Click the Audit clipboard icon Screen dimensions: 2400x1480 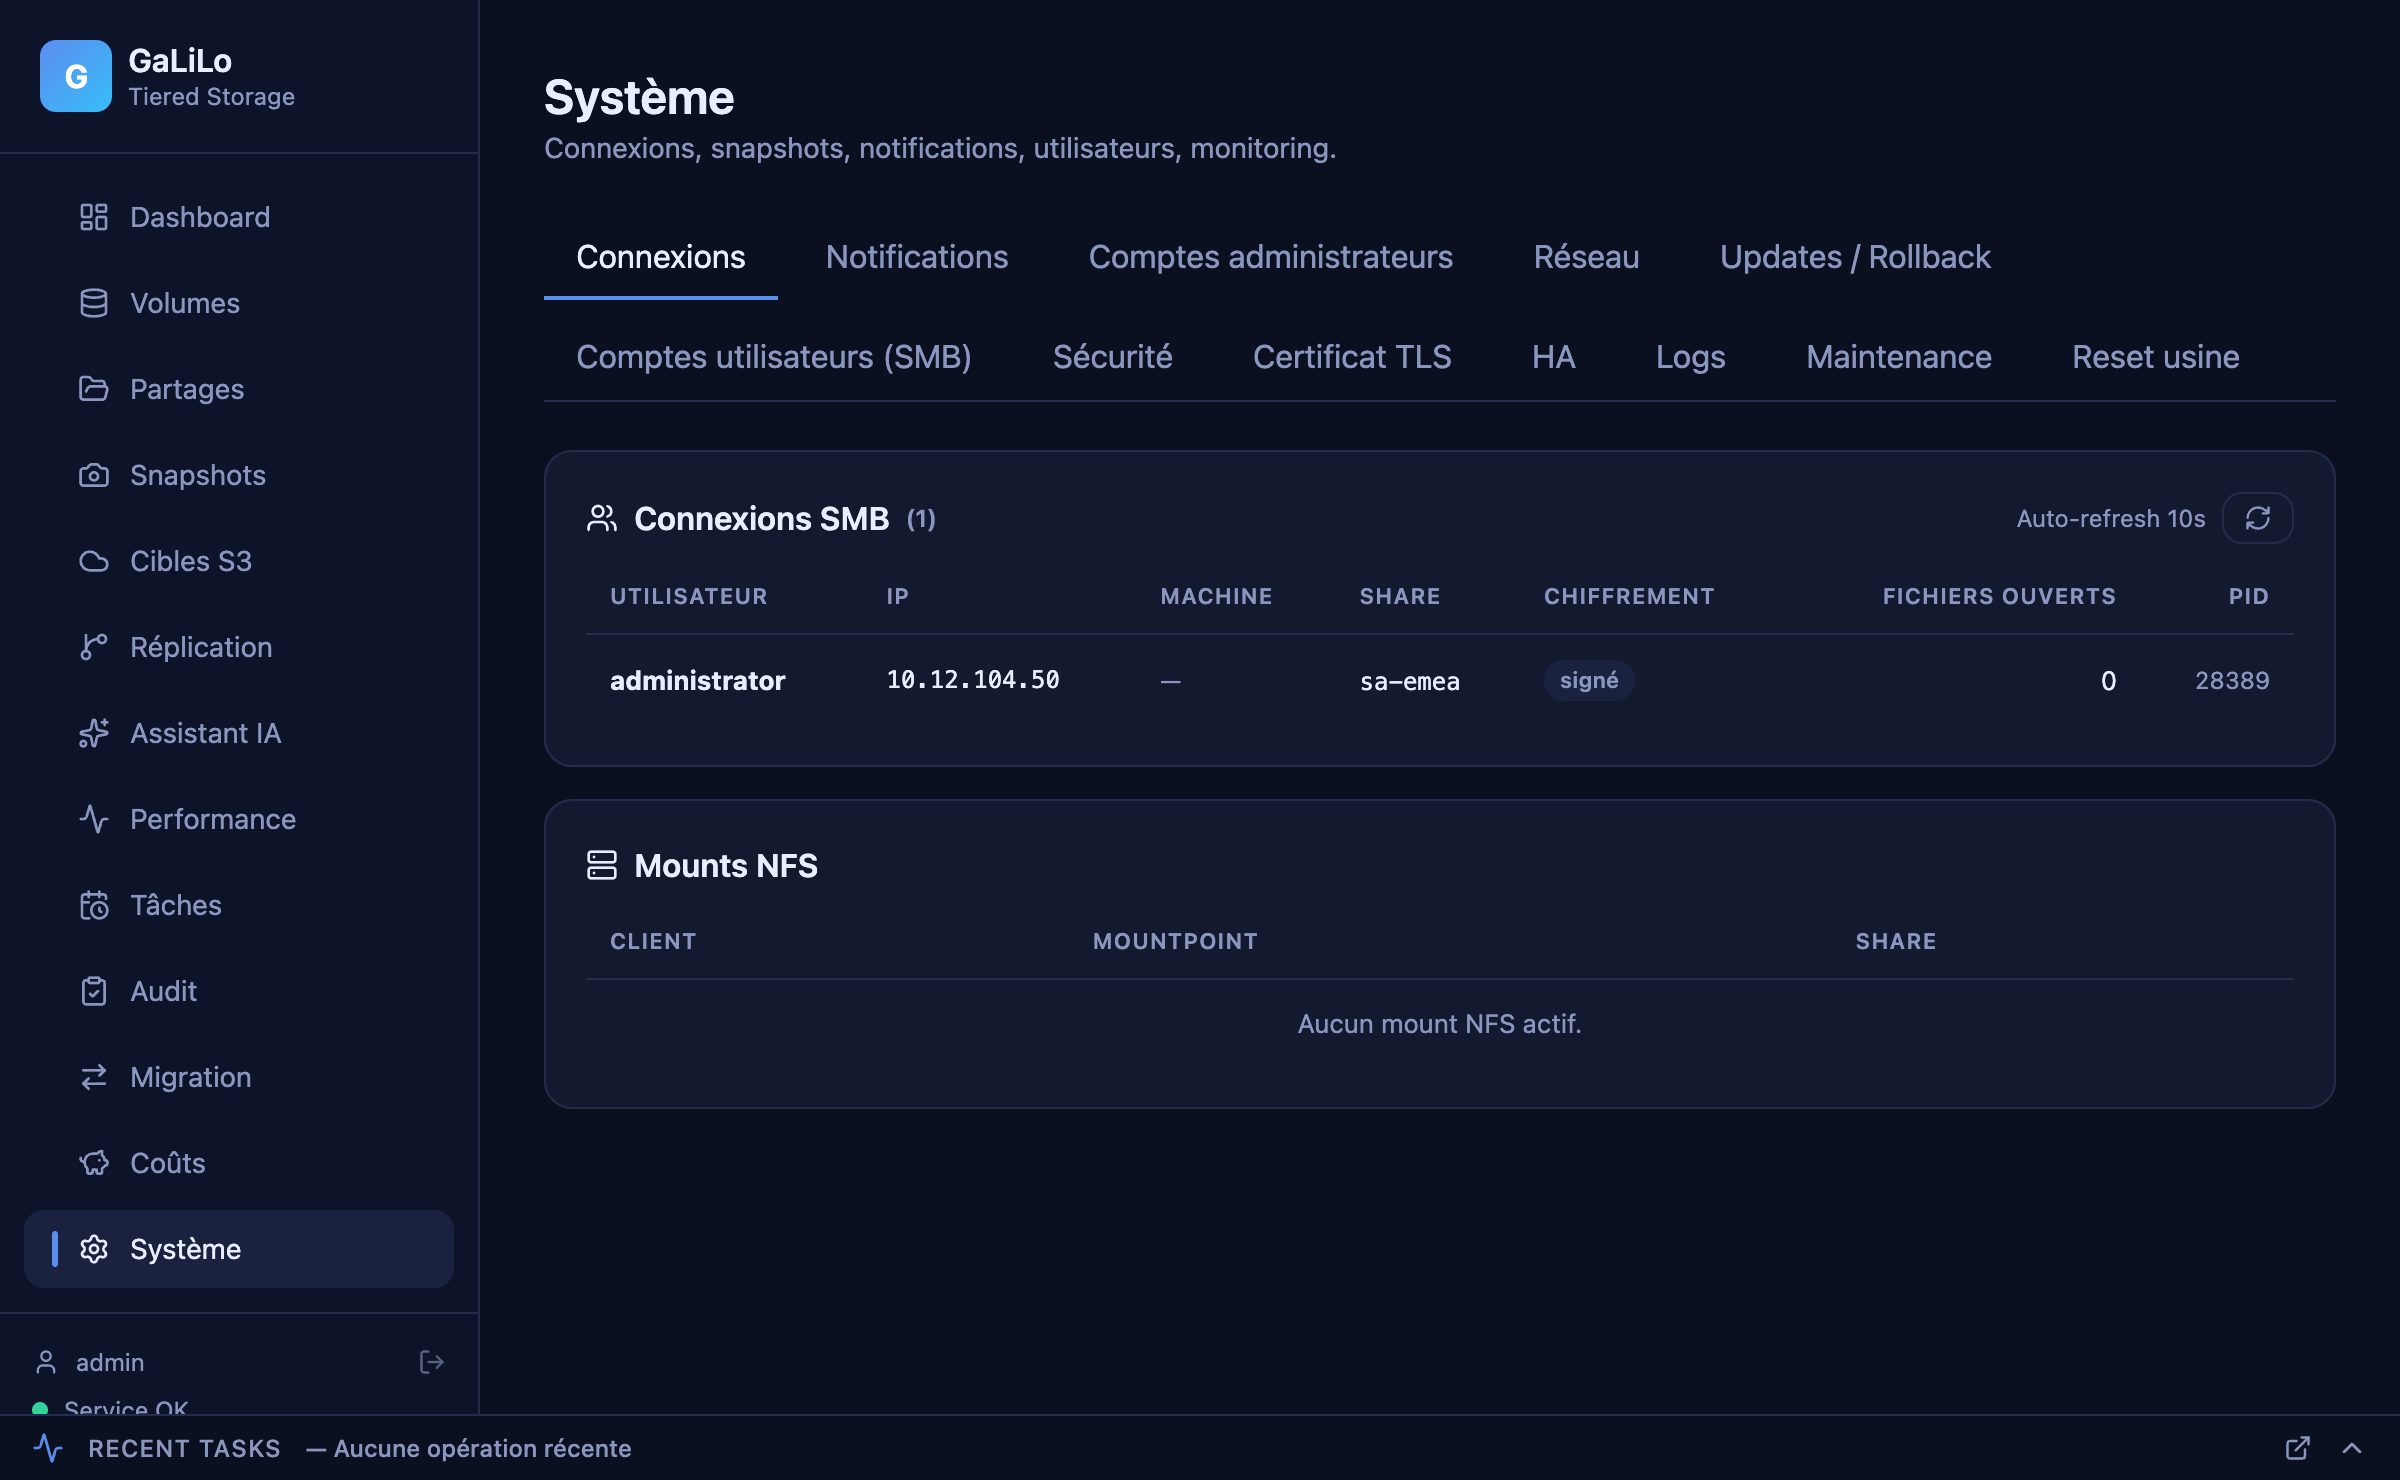94,991
